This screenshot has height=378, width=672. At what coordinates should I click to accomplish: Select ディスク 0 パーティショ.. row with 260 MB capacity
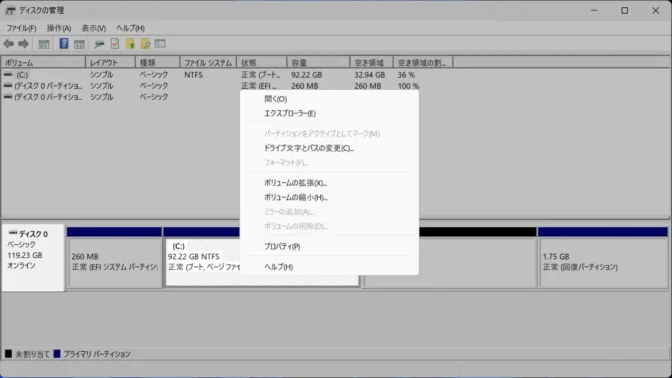point(48,86)
